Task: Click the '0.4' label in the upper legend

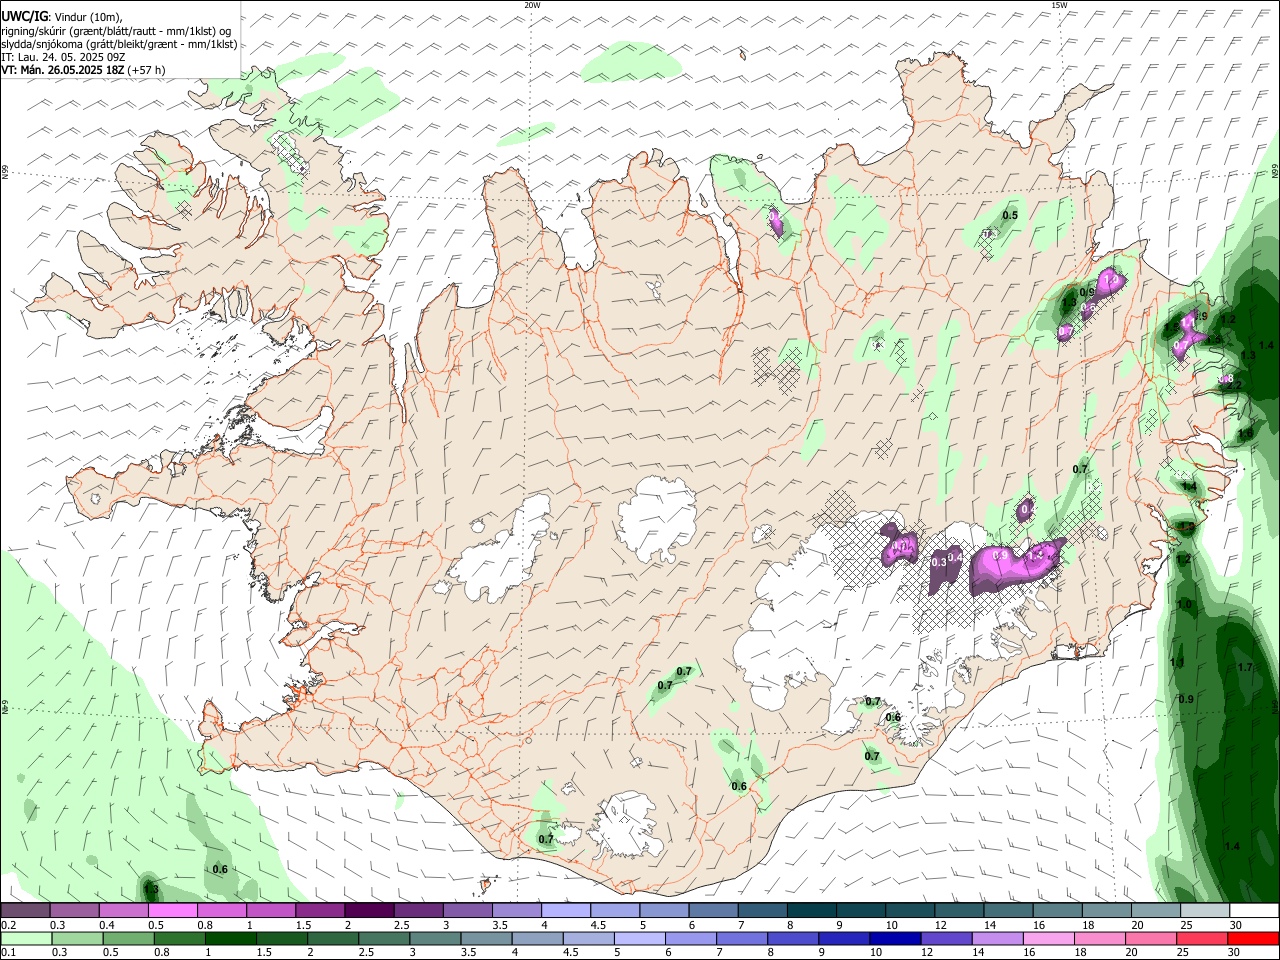Action: pos(106,926)
